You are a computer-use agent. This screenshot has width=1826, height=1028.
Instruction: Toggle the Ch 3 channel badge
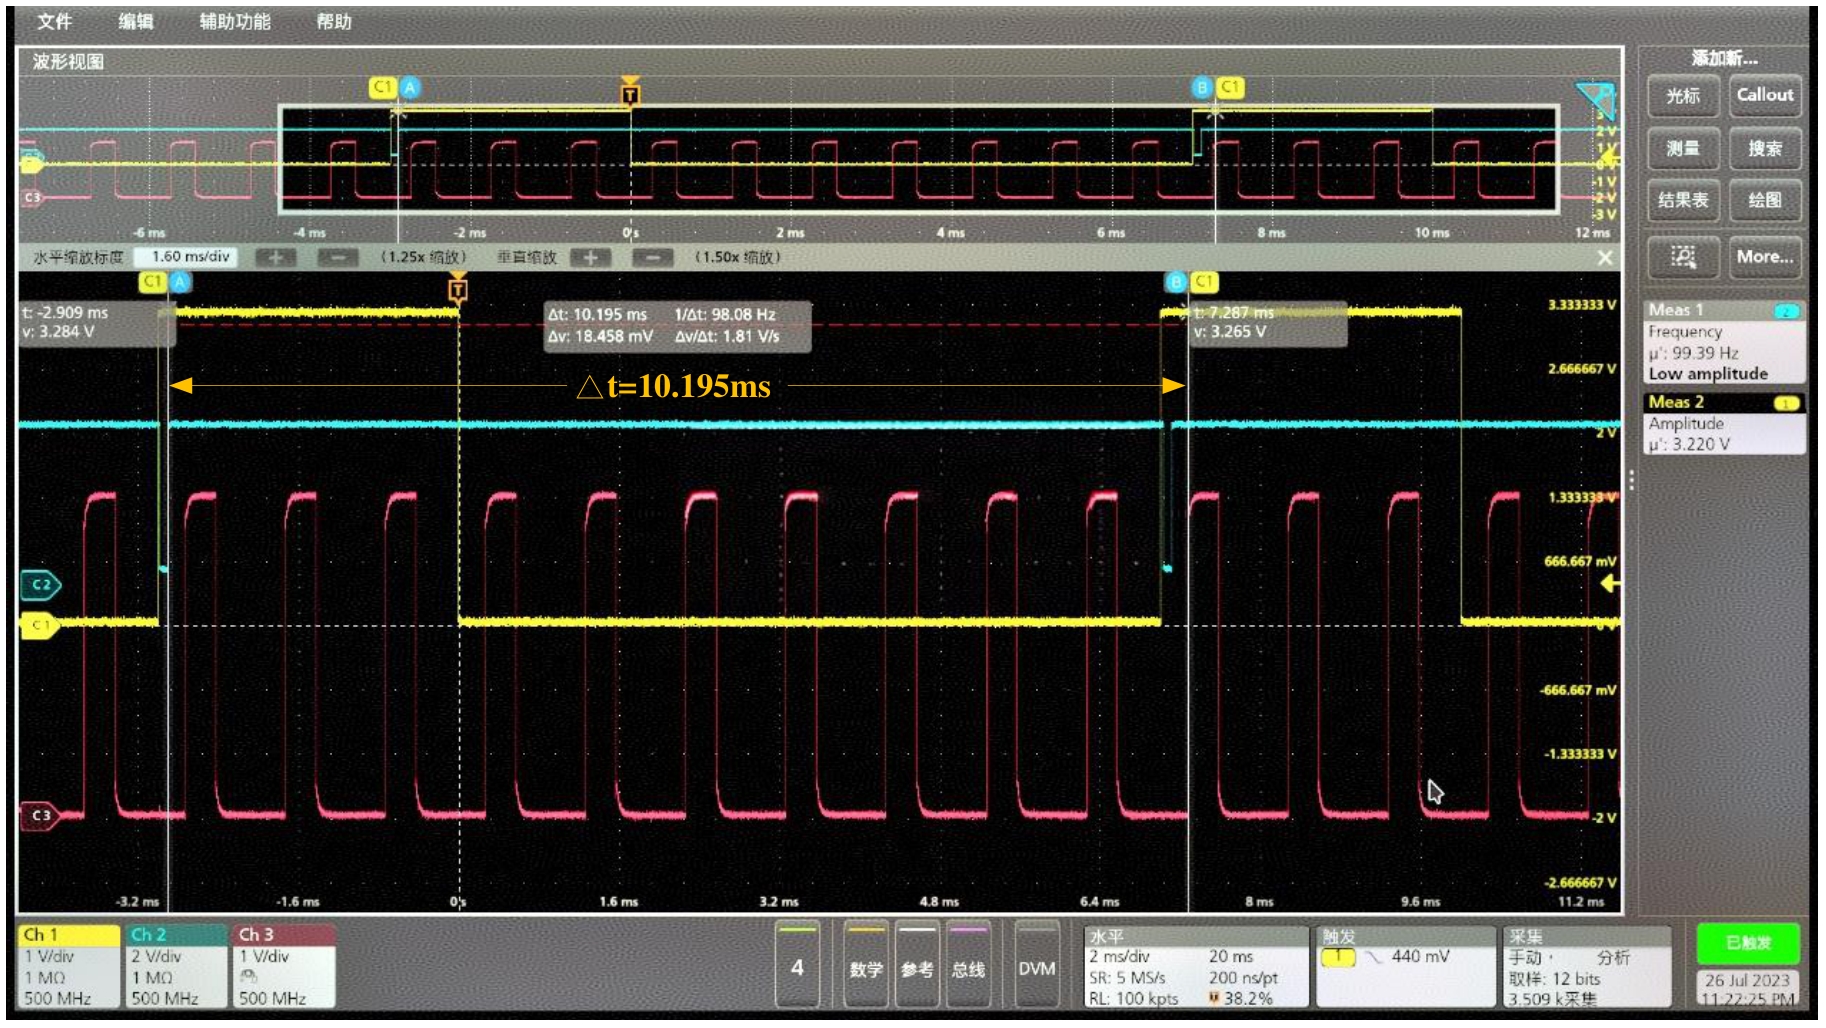point(284,965)
